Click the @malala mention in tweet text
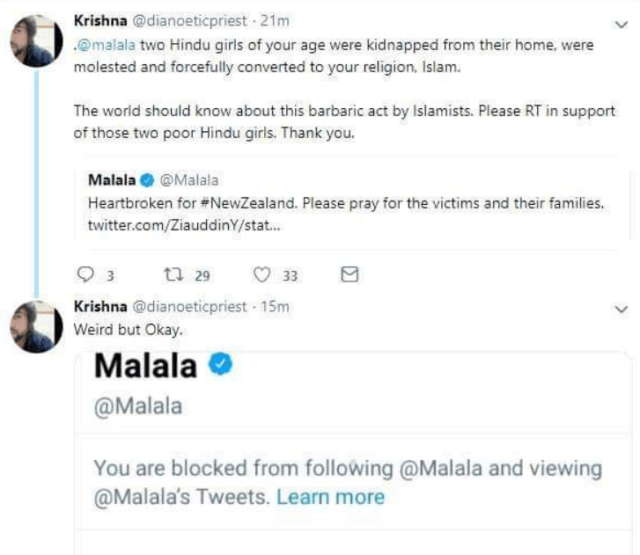The width and height of the screenshot is (640, 555). [104, 45]
